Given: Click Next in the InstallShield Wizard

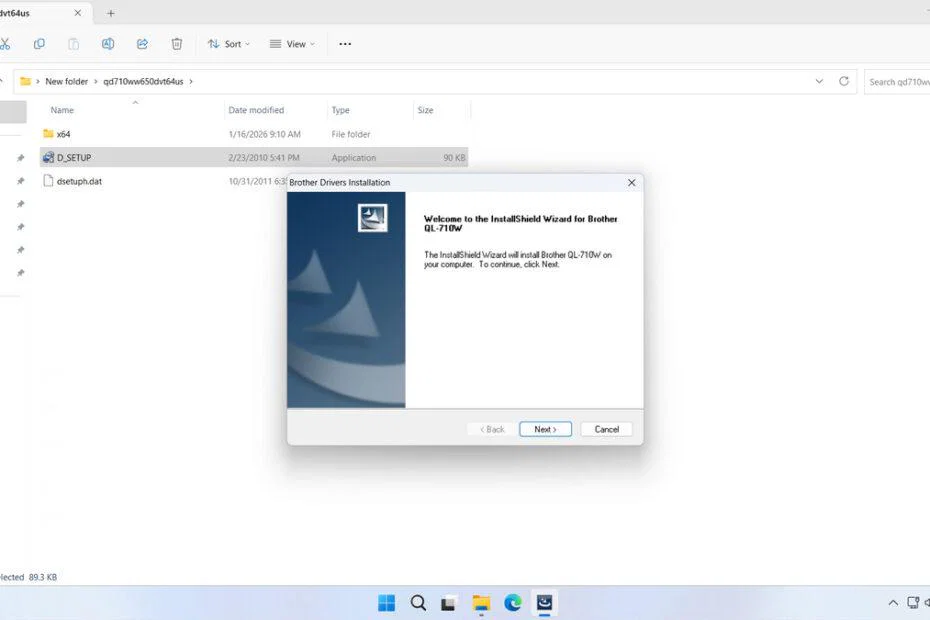Looking at the screenshot, I should tap(545, 429).
